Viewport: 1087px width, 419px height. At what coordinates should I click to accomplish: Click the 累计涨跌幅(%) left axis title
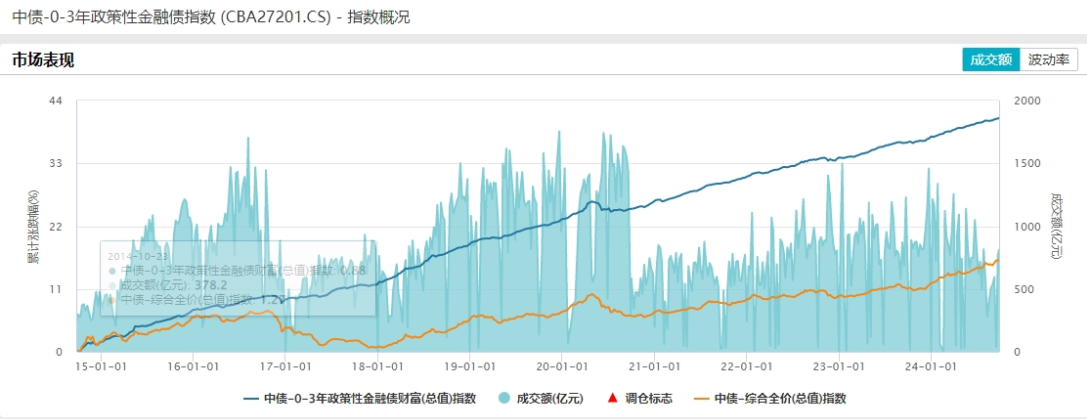pos(32,227)
